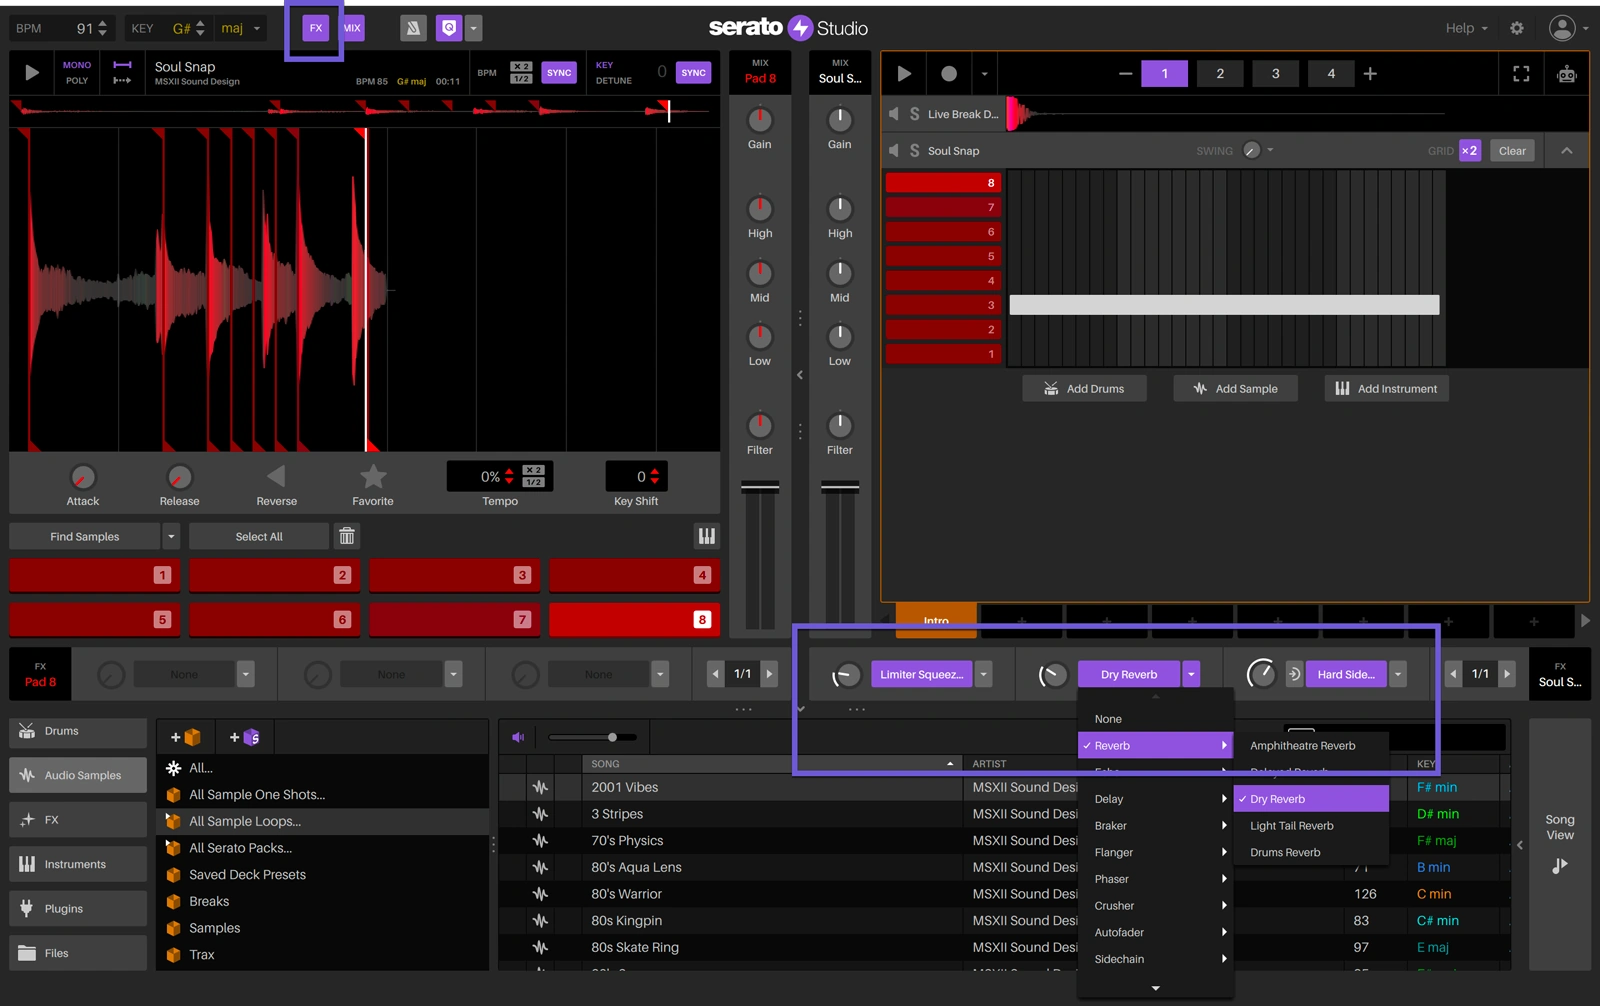Image resolution: width=1600 pixels, height=1006 pixels.
Task: Enable KEY SYNC on sample deck
Action: tap(693, 72)
